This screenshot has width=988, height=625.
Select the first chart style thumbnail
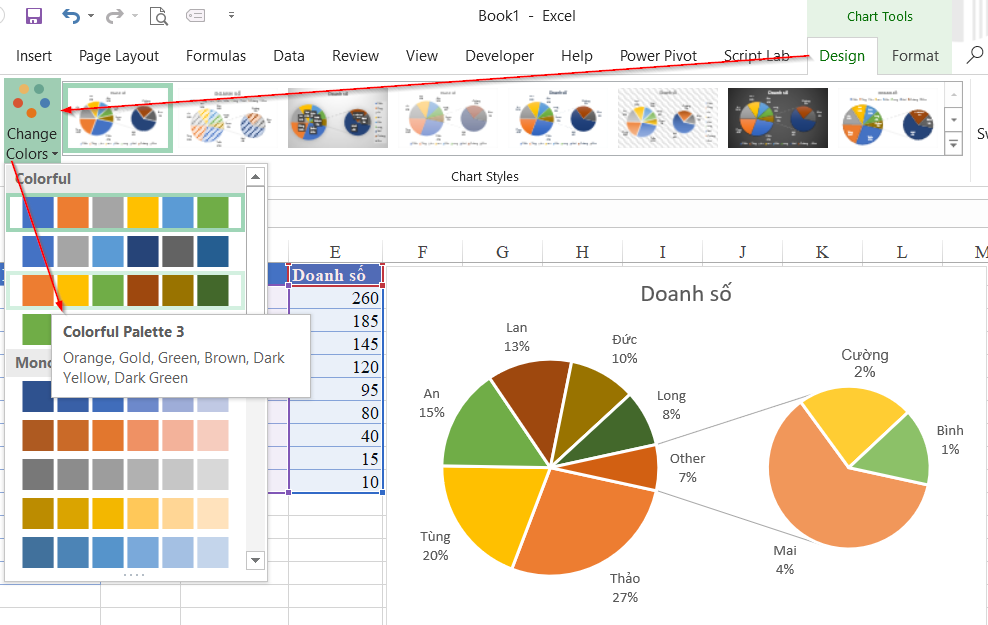[118, 117]
